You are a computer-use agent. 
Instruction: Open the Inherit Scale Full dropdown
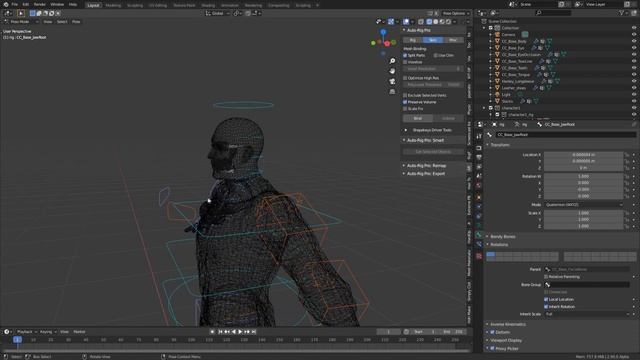pos(587,314)
